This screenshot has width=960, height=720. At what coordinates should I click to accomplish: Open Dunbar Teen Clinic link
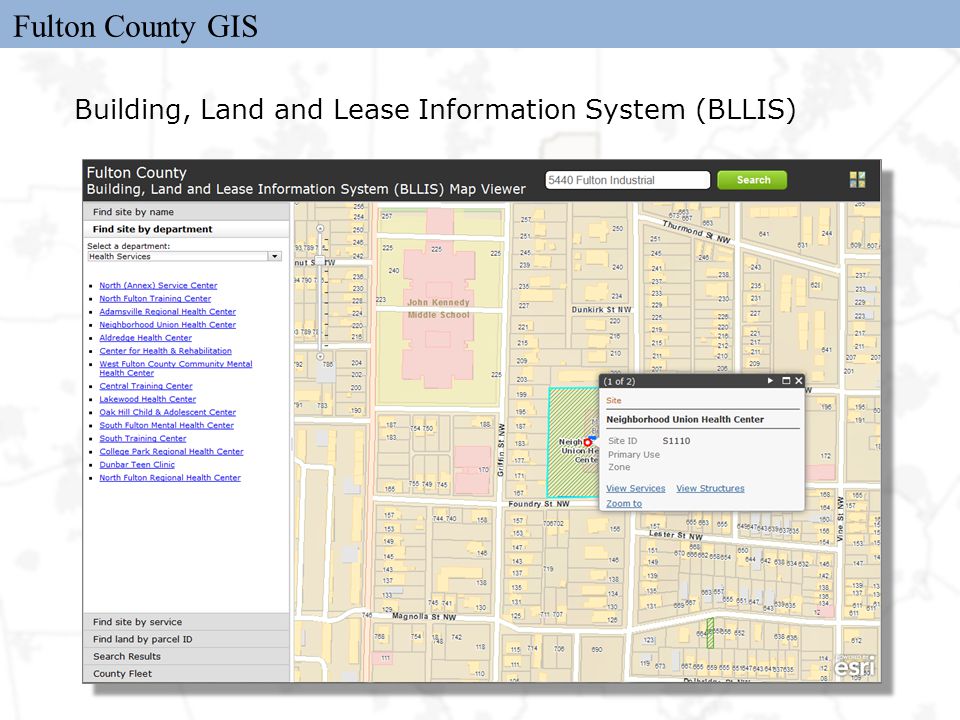[x=137, y=465]
